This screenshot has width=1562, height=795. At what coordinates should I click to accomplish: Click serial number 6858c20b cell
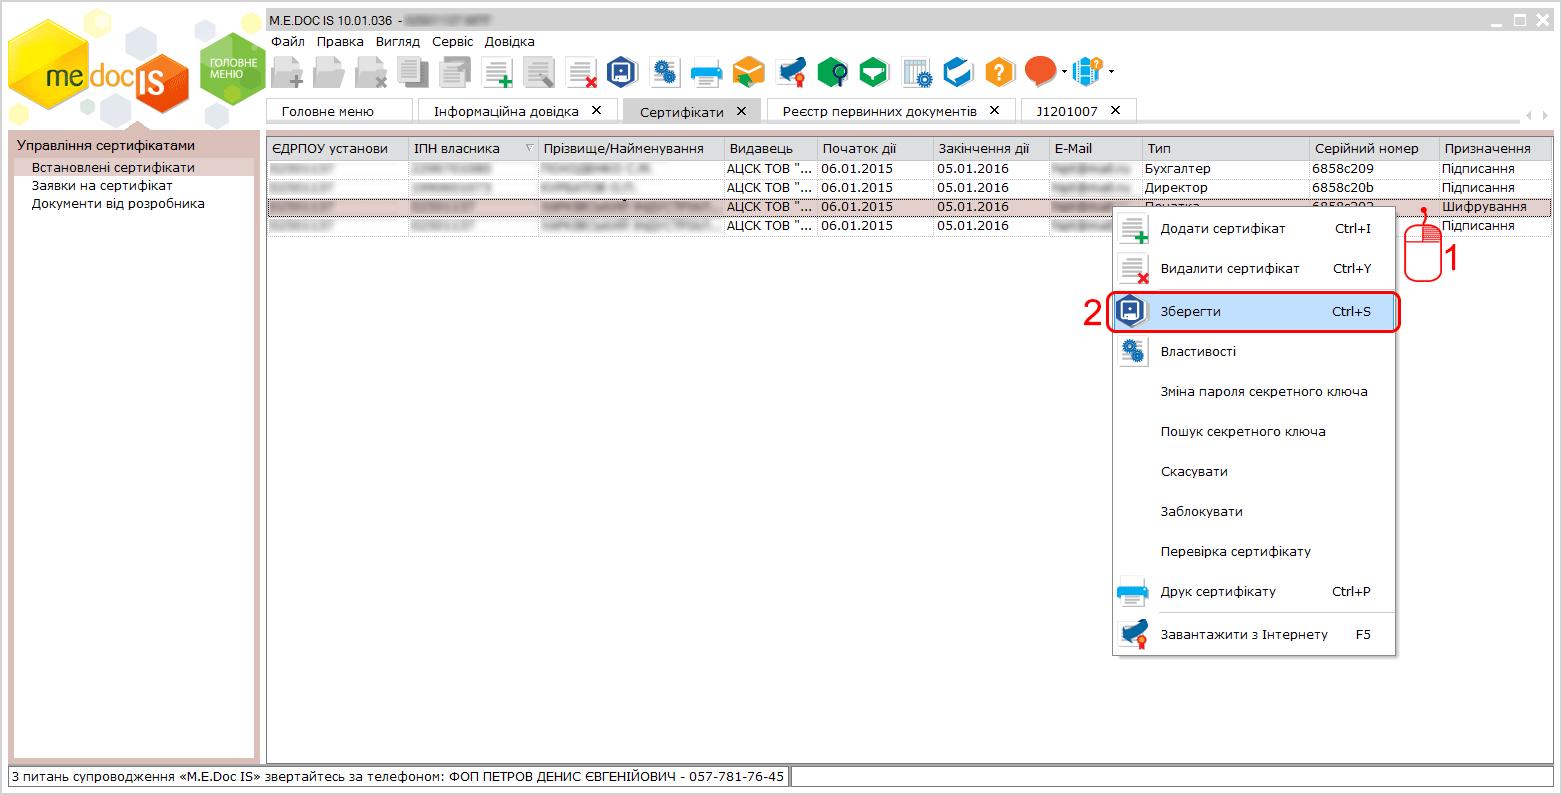1374,188
